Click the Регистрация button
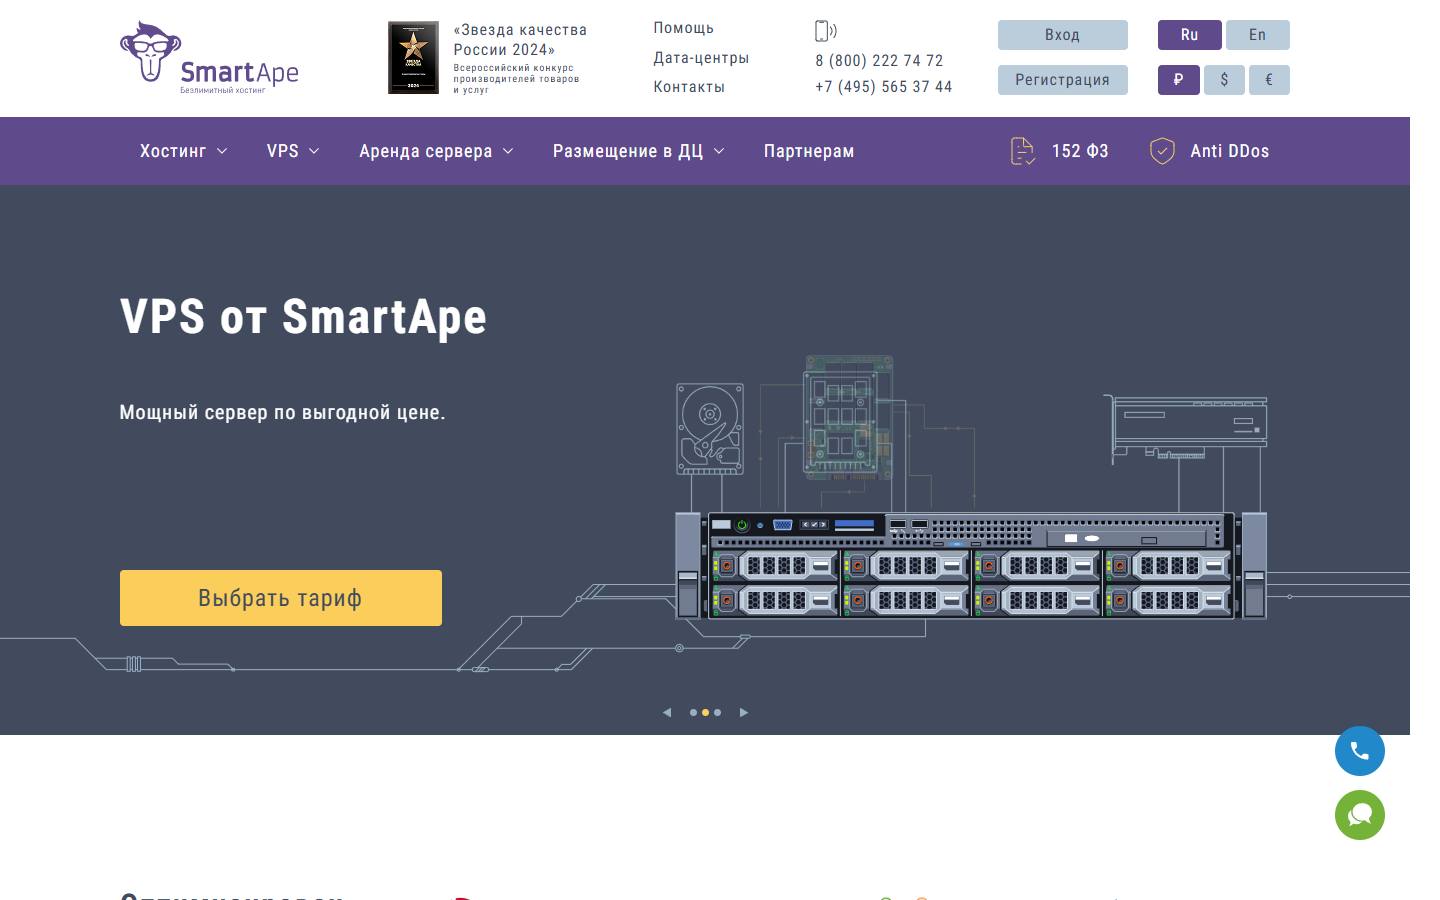 pyautogui.click(x=1063, y=80)
